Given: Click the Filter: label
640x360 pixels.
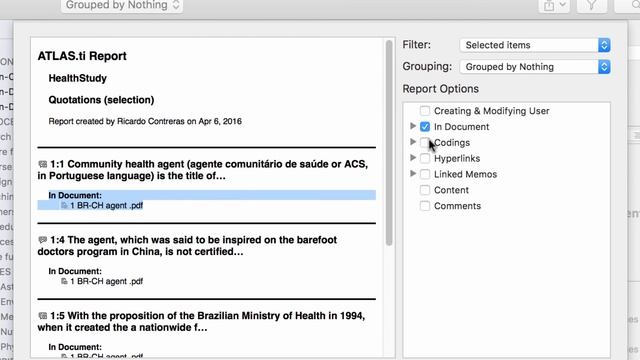Looking at the screenshot, I should [416, 44].
